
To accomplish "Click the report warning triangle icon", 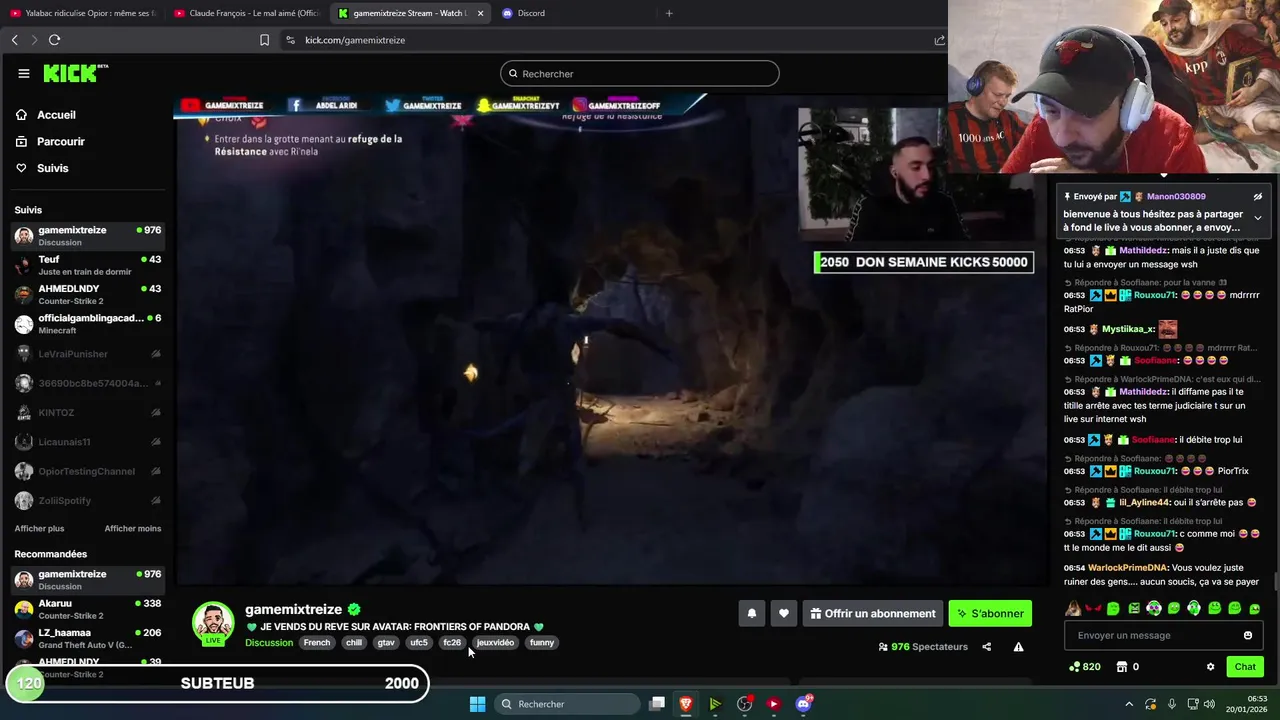I will [1018, 647].
